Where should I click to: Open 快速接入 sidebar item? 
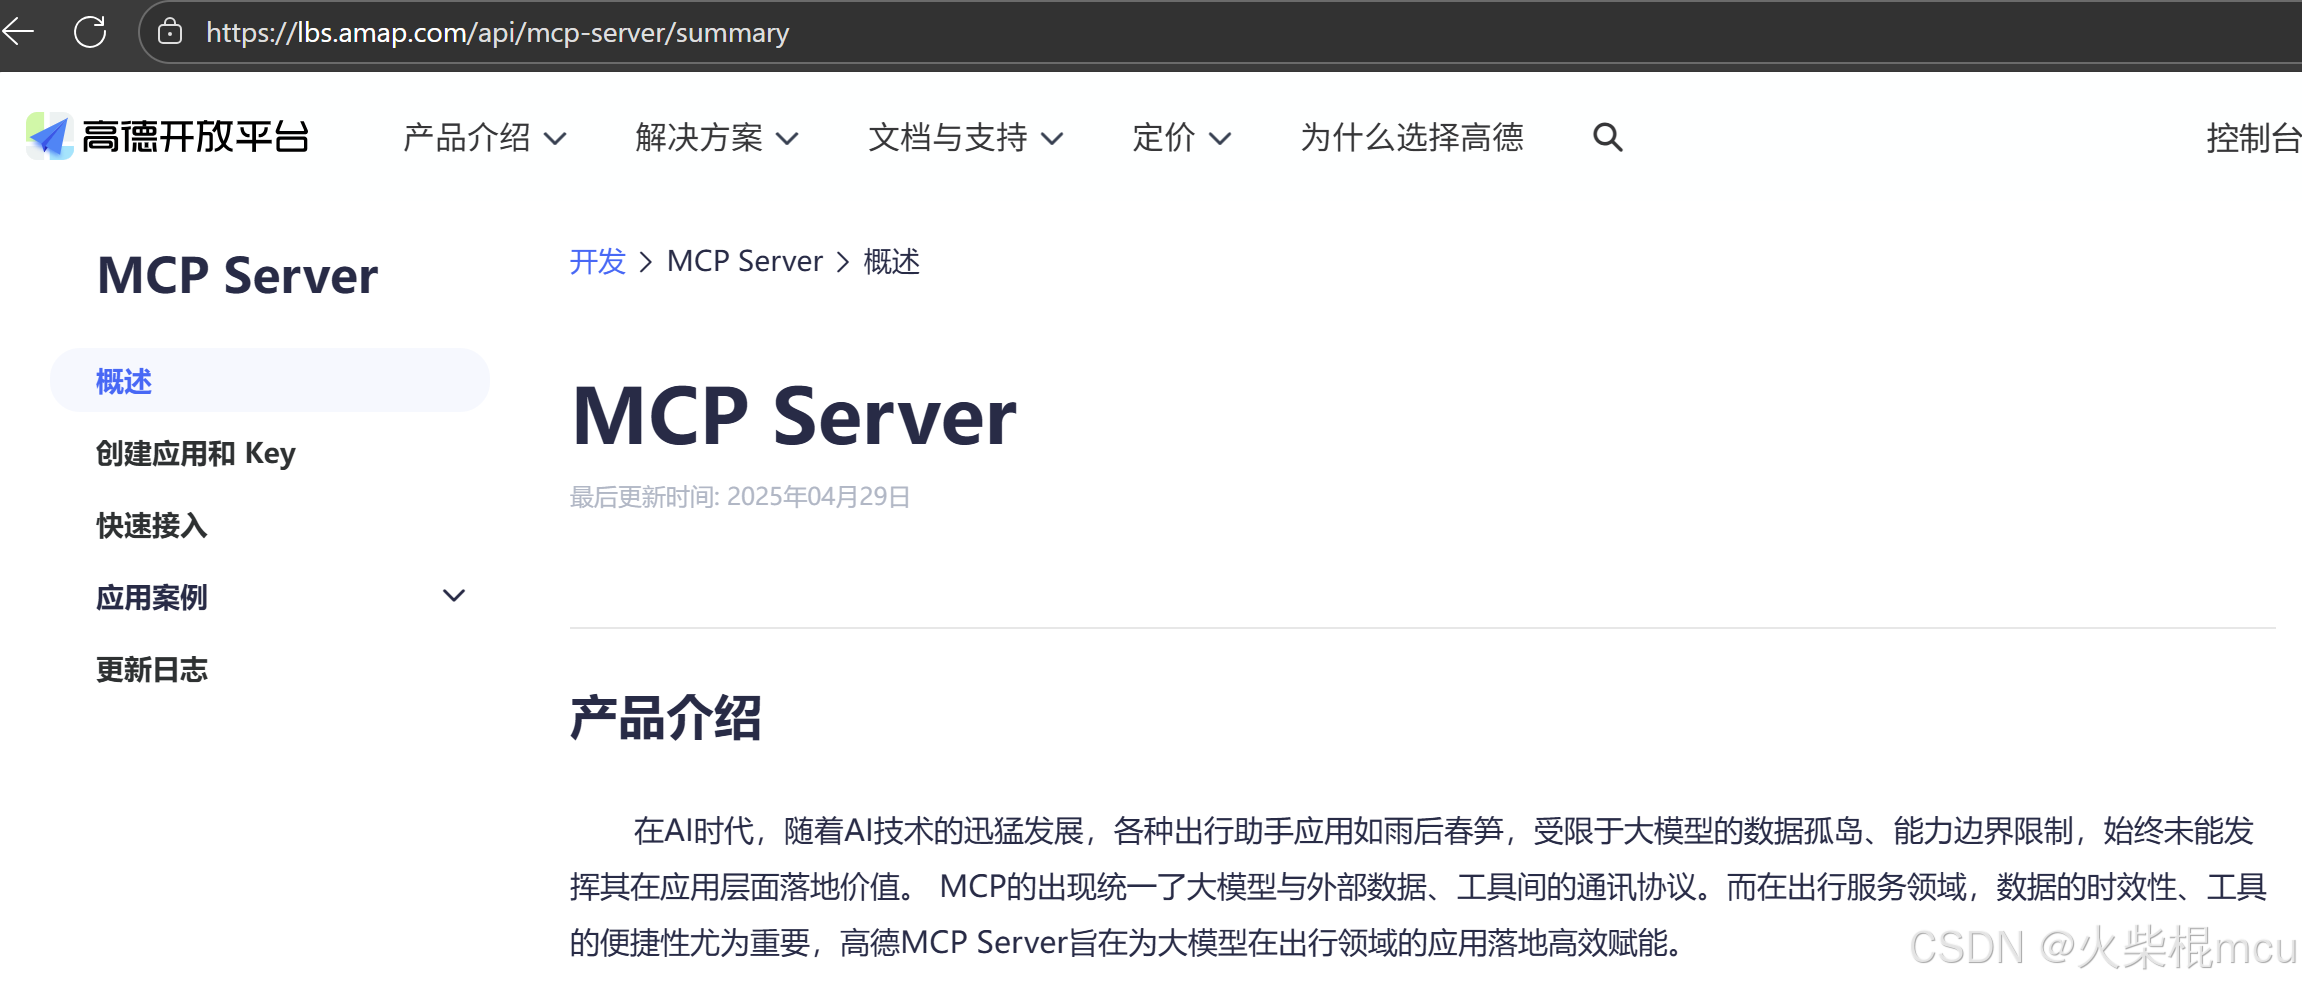(152, 526)
